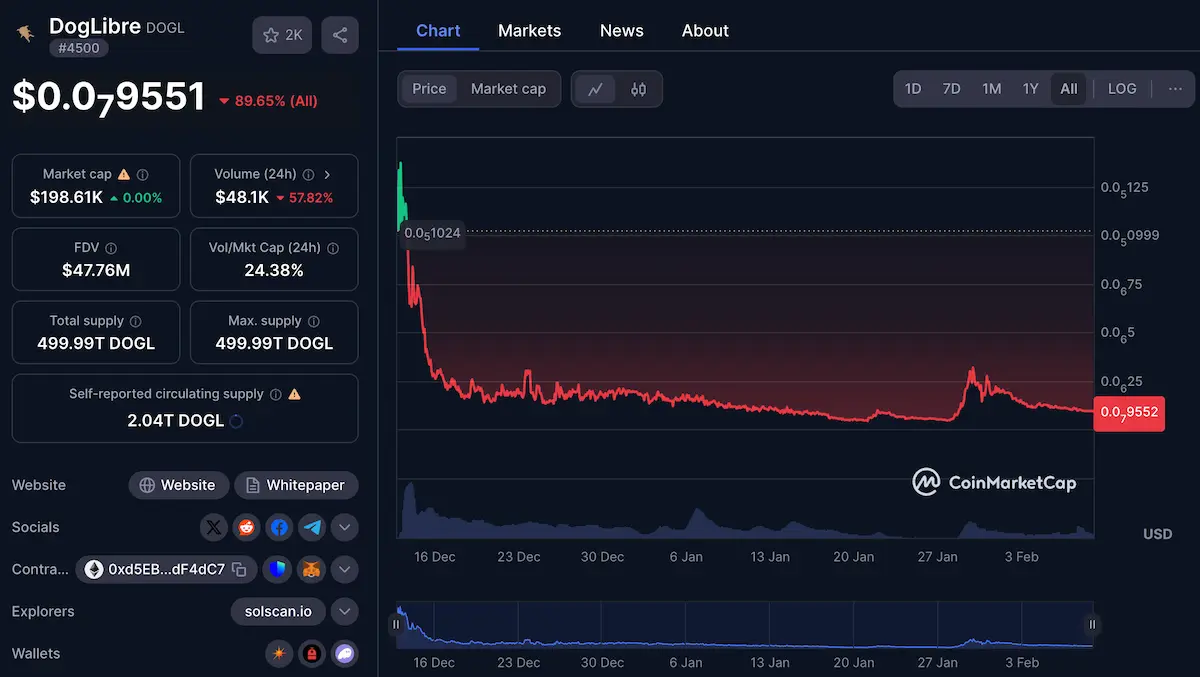Add DogLibre to watchlist via star 2K
1200x677 pixels.
coord(282,35)
